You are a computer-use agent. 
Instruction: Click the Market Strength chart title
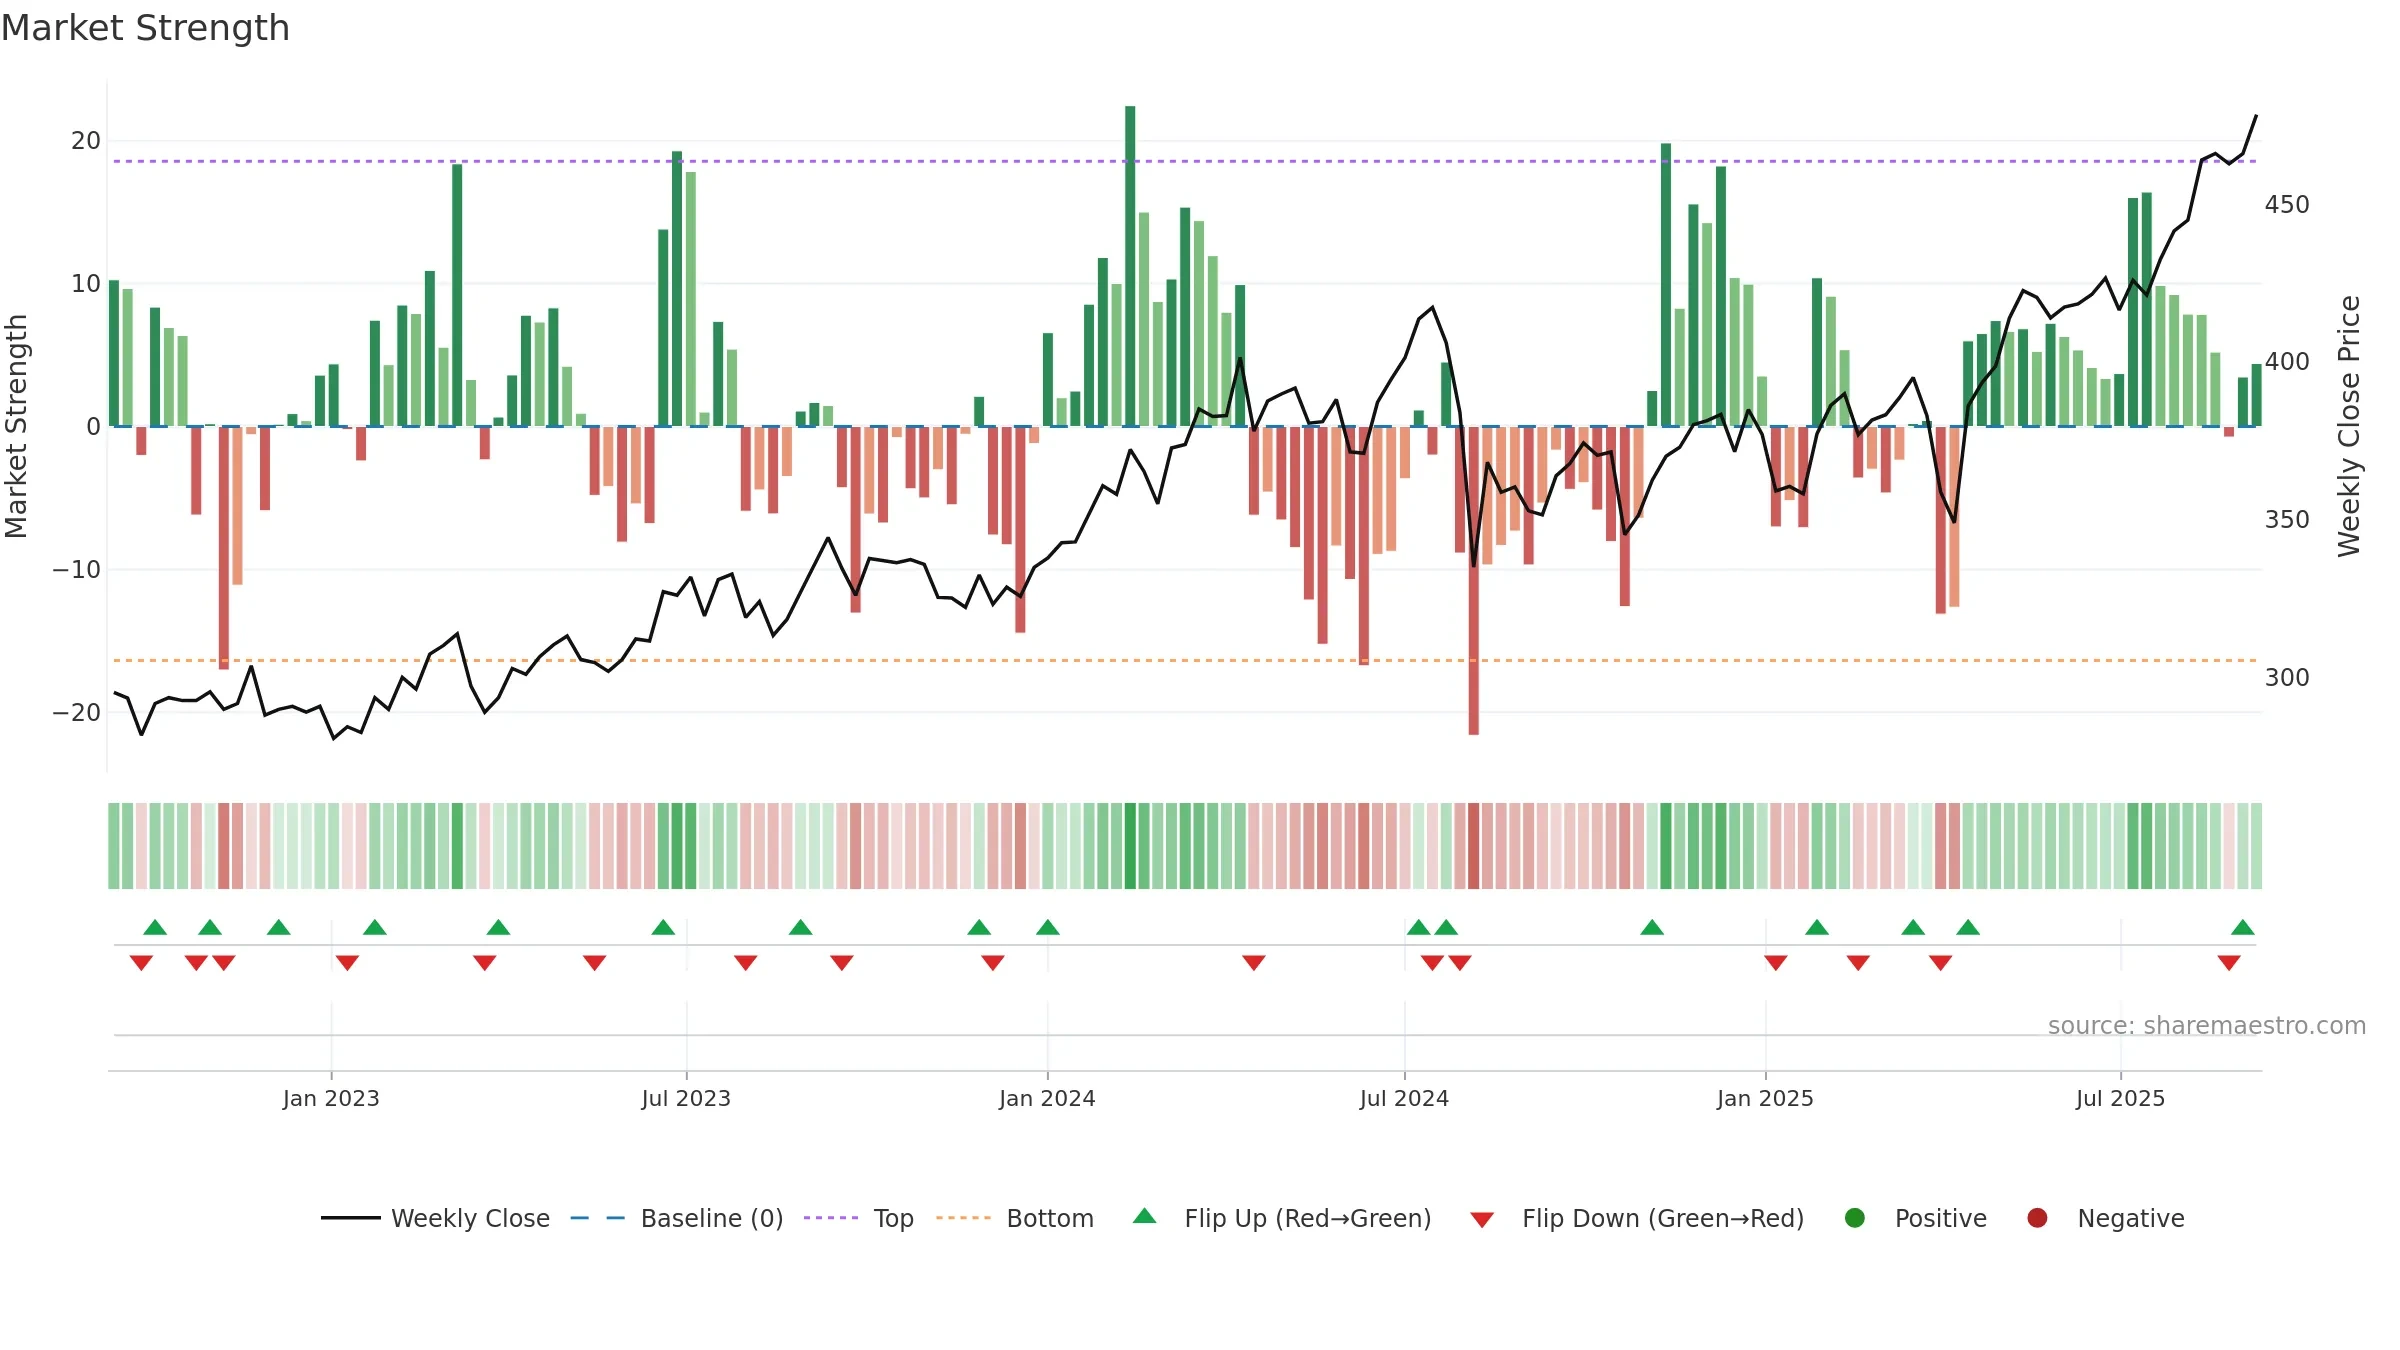[145, 28]
